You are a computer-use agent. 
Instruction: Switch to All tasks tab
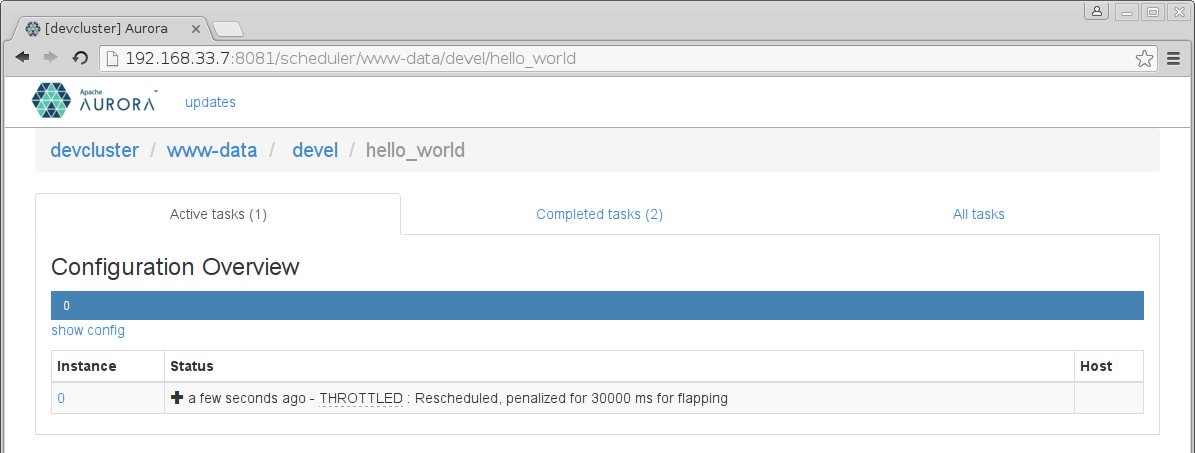coord(978,214)
